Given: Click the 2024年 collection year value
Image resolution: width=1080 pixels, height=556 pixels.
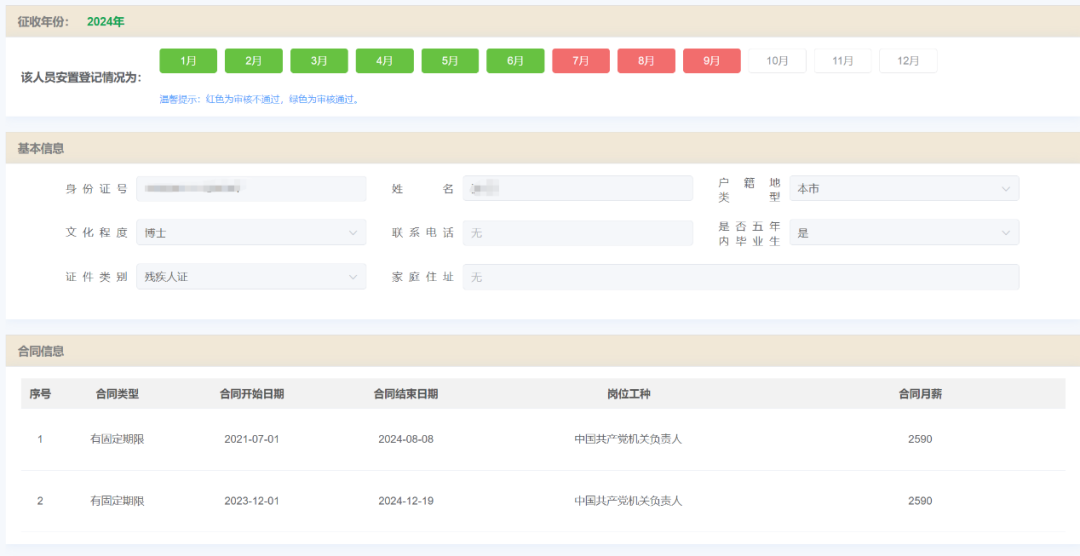Looking at the screenshot, I should 105,22.
